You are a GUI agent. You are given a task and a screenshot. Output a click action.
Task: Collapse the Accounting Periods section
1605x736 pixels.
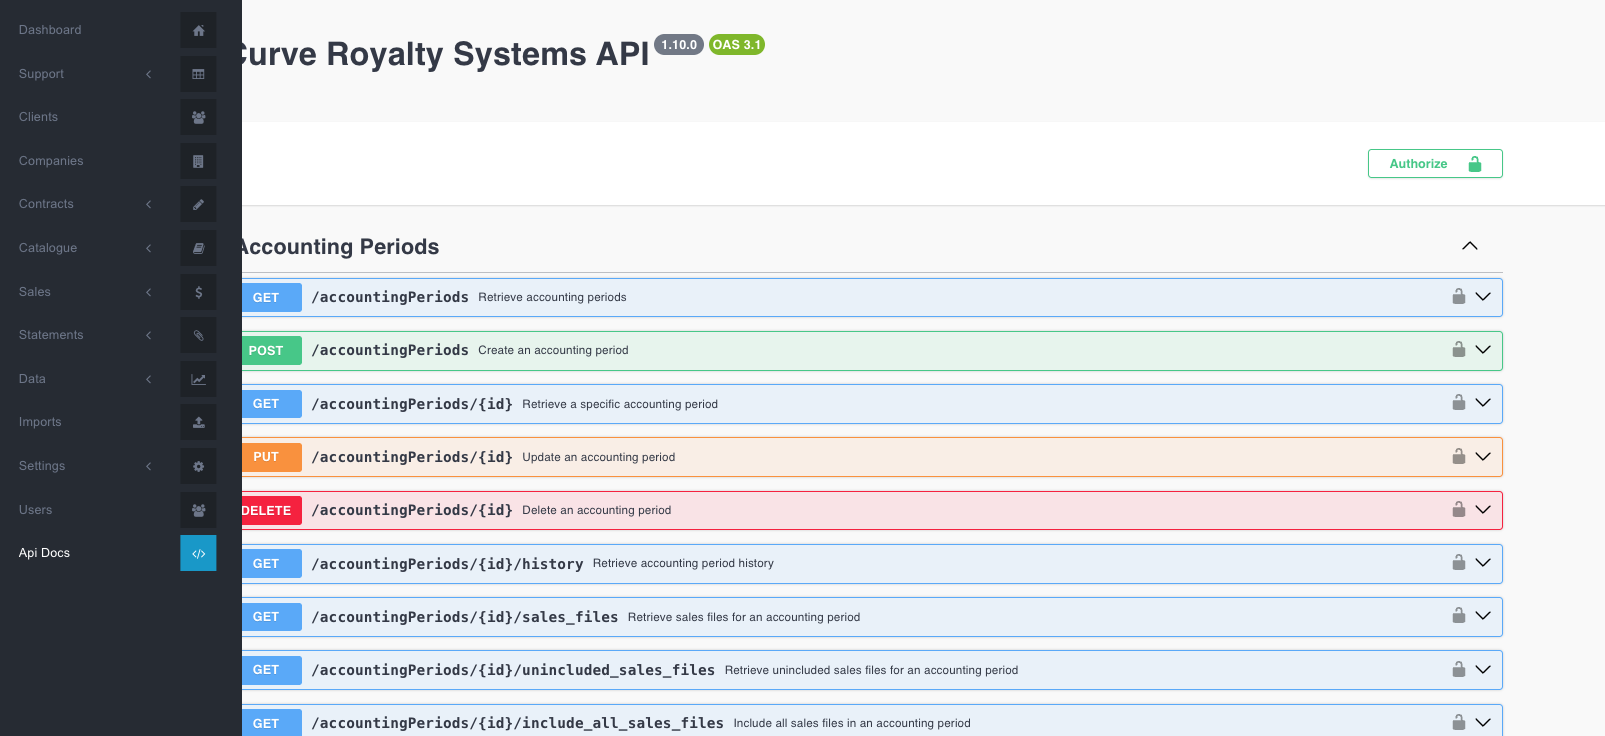tap(1469, 246)
